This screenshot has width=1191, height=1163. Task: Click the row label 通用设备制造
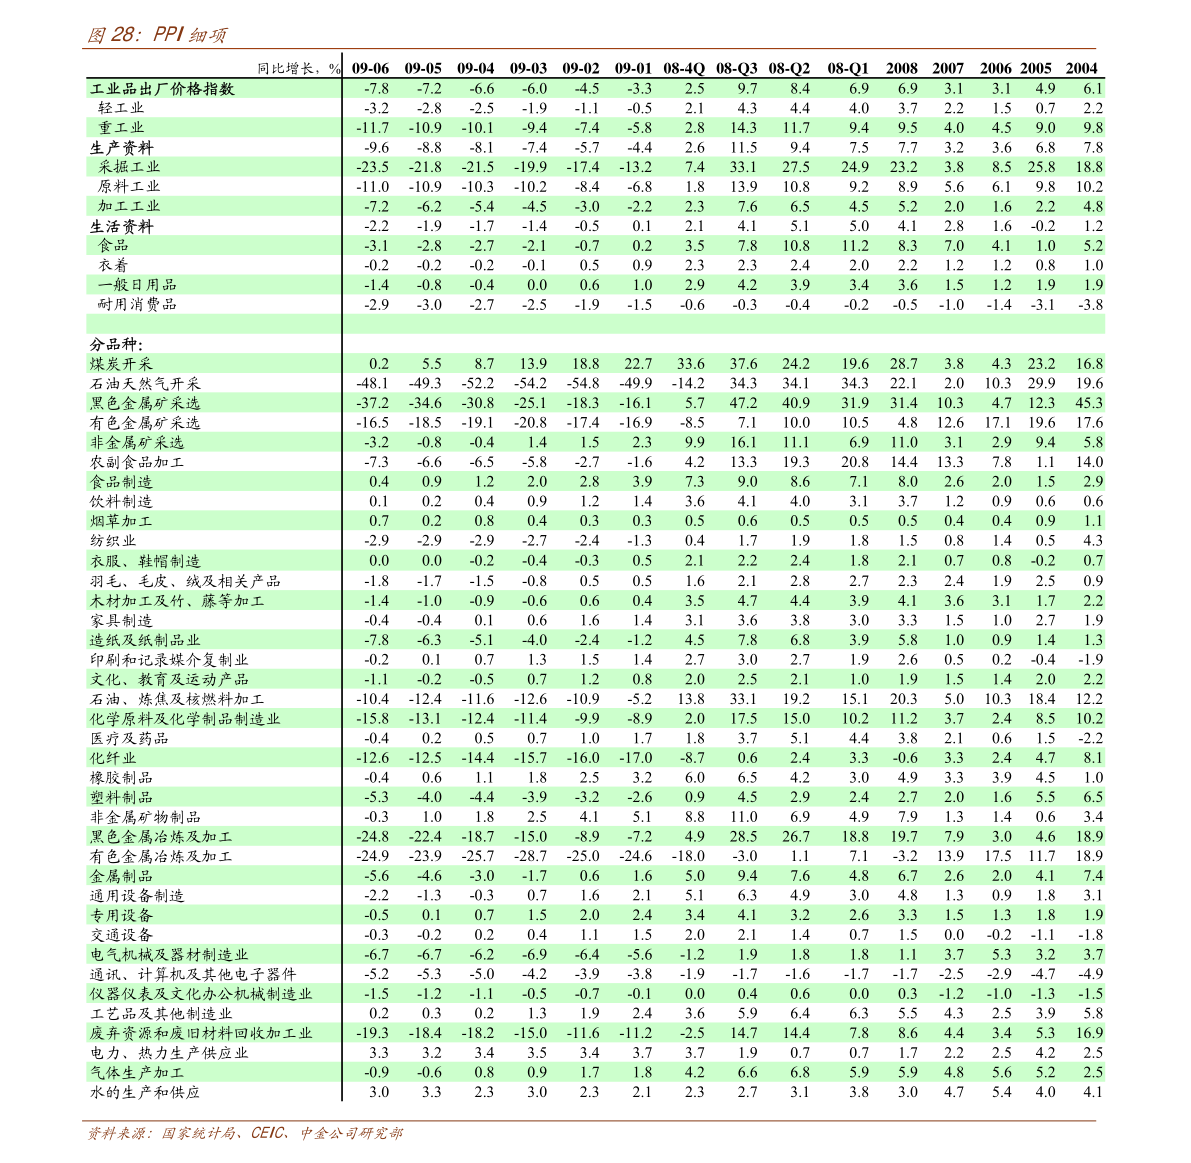coord(137,896)
